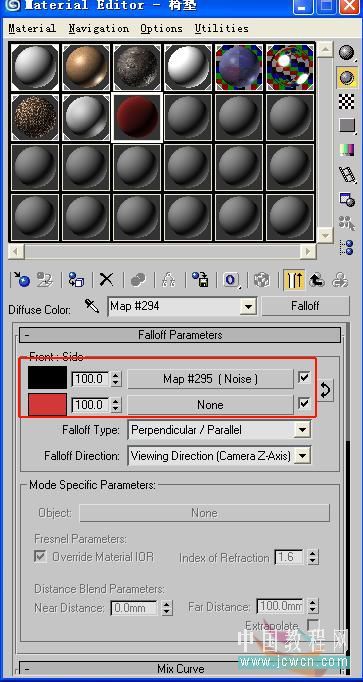The width and height of the screenshot is (363, 682).
Task: Enable Video Color Check icon
Action: pyautogui.click(x=346, y=150)
